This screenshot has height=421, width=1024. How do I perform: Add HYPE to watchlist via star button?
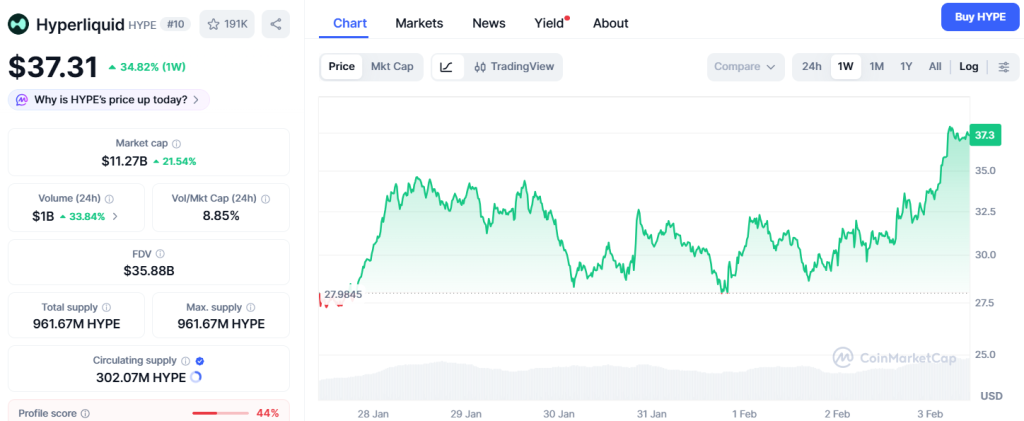point(225,24)
